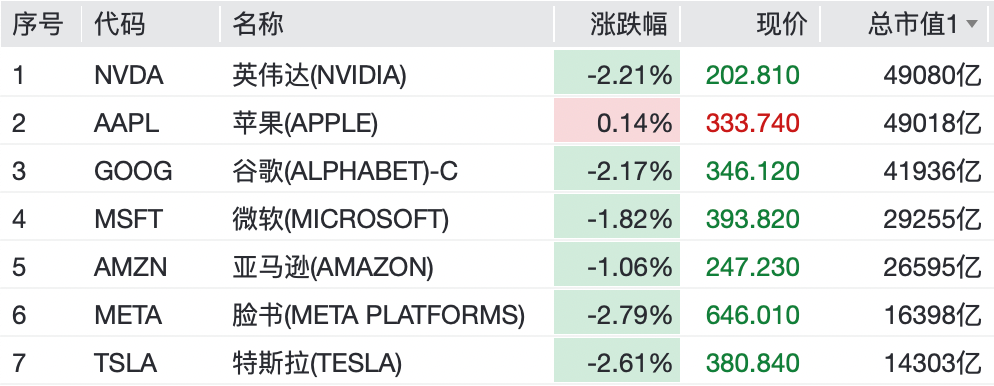Select the 谷歌(ALPHABET)-C entry
Image resolution: width=994 pixels, height=386 pixels.
[345, 171]
